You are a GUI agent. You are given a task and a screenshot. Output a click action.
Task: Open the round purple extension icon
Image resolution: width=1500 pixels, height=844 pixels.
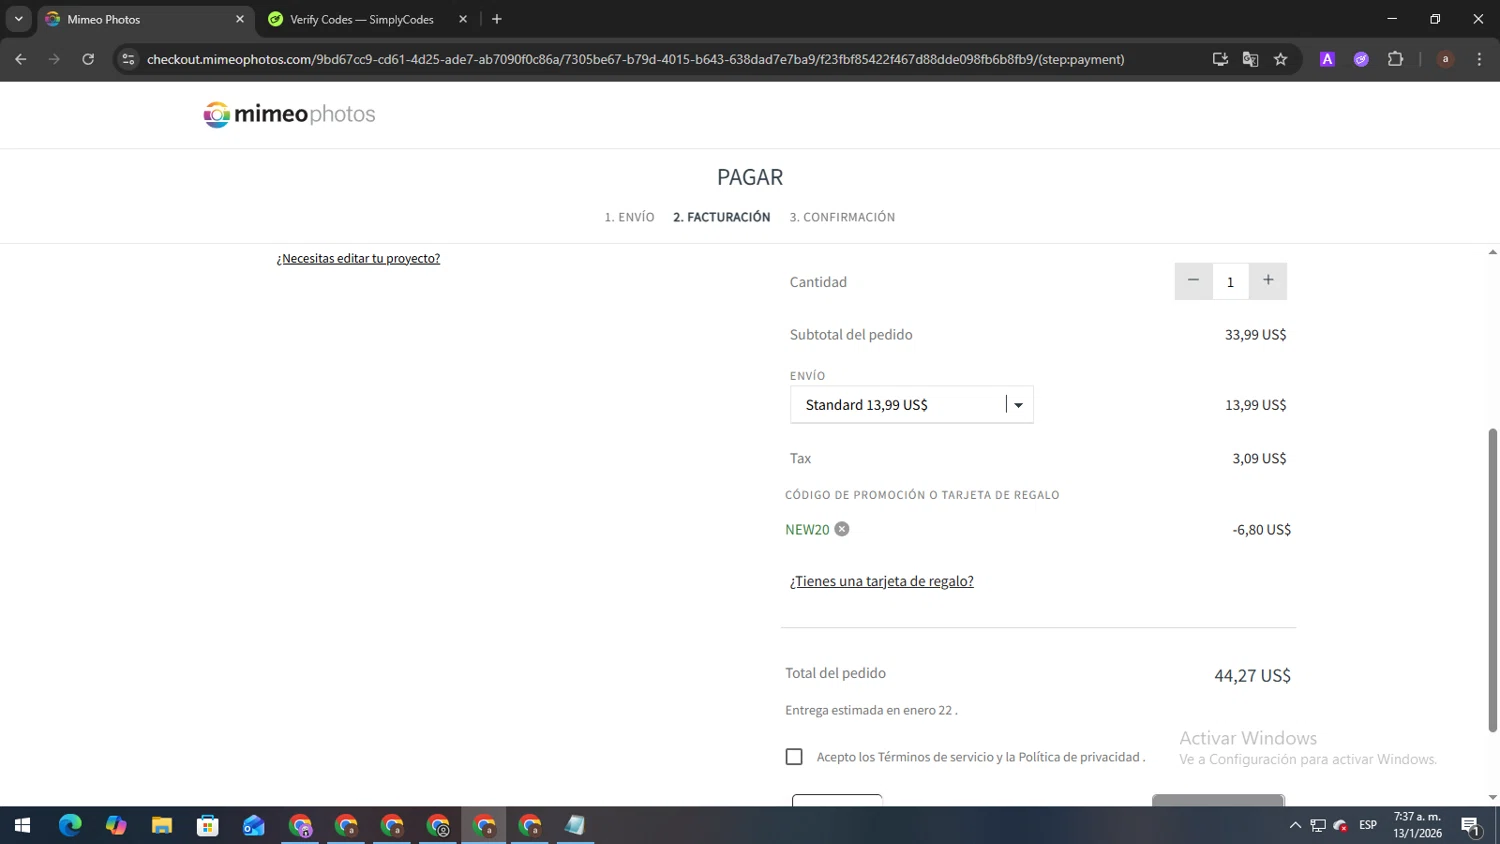click(x=1361, y=59)
